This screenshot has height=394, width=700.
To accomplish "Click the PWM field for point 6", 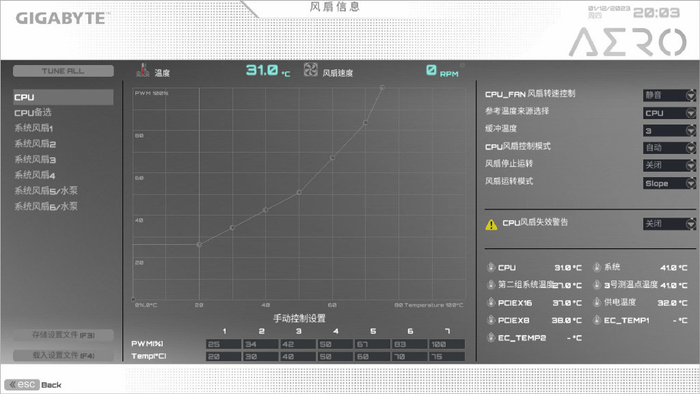I will [x=409, y=344].
